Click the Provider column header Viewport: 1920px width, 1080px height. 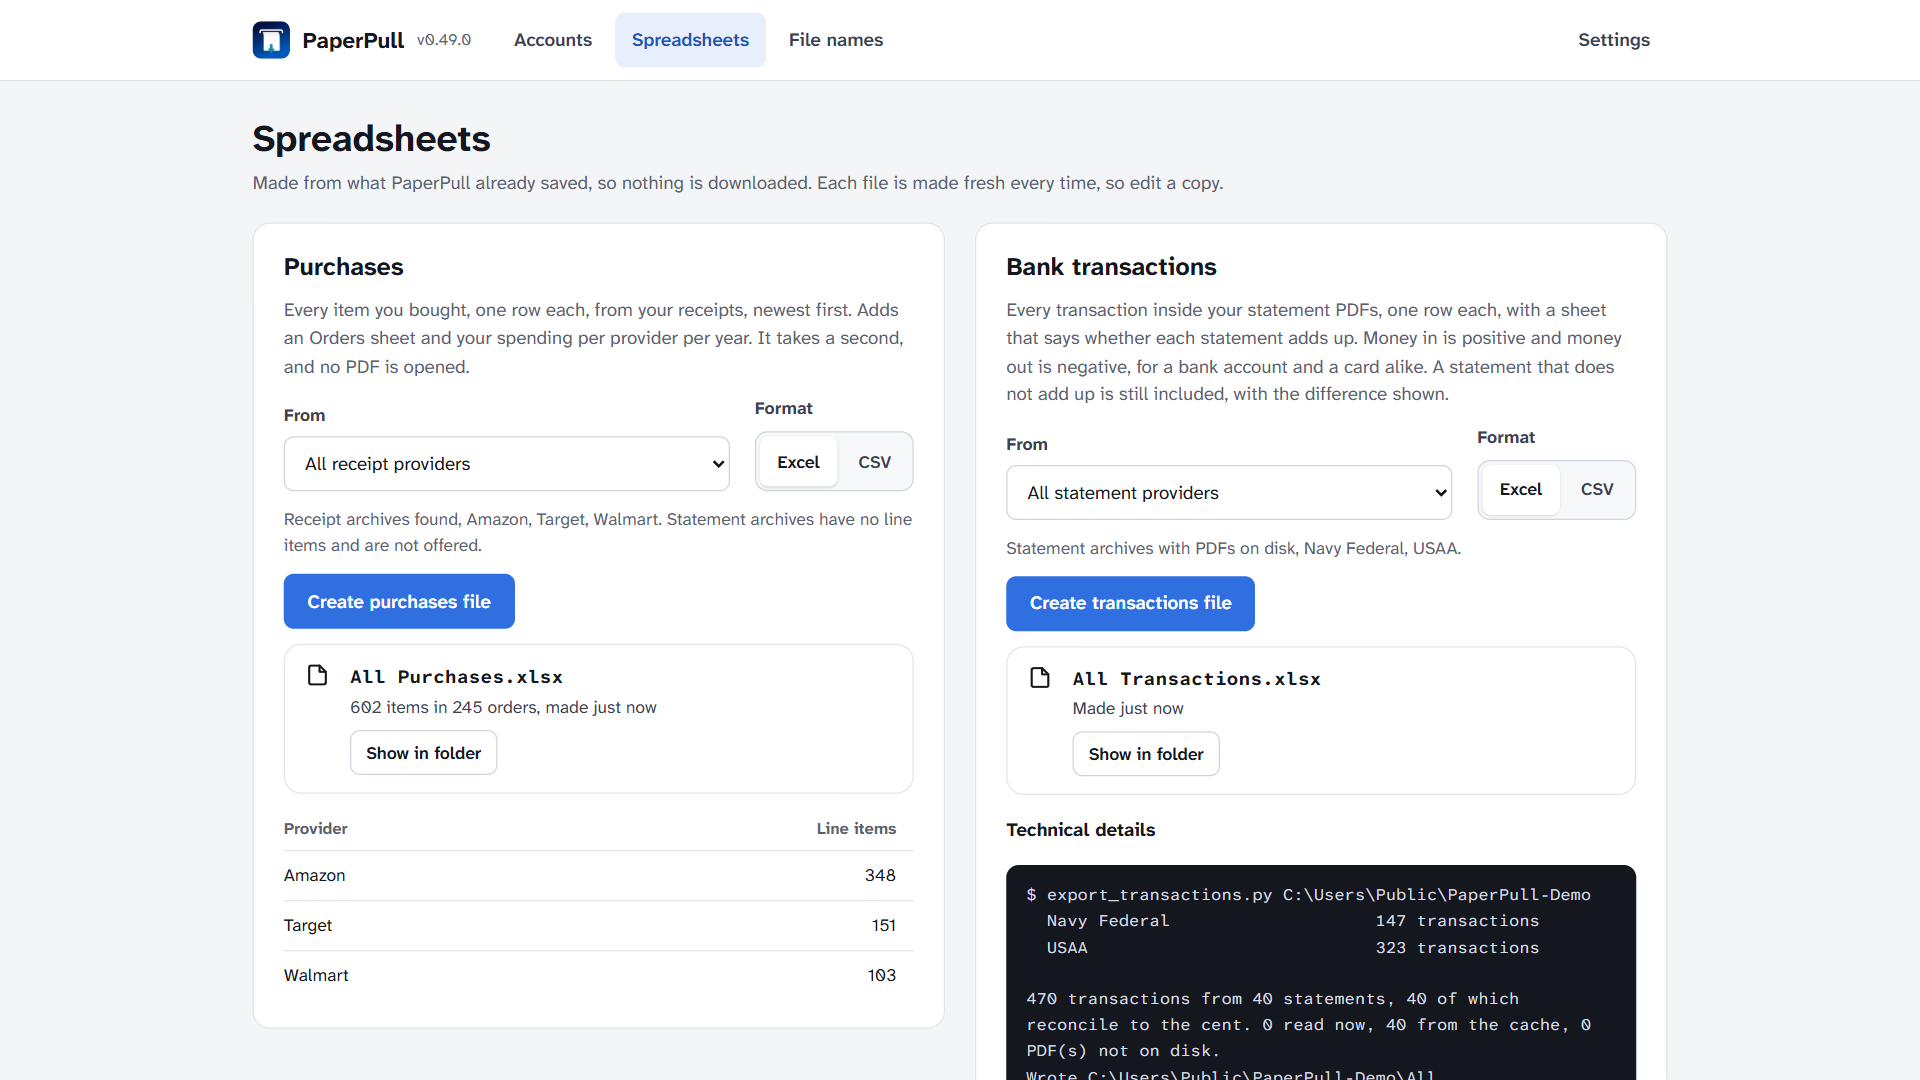coord(316,828)
